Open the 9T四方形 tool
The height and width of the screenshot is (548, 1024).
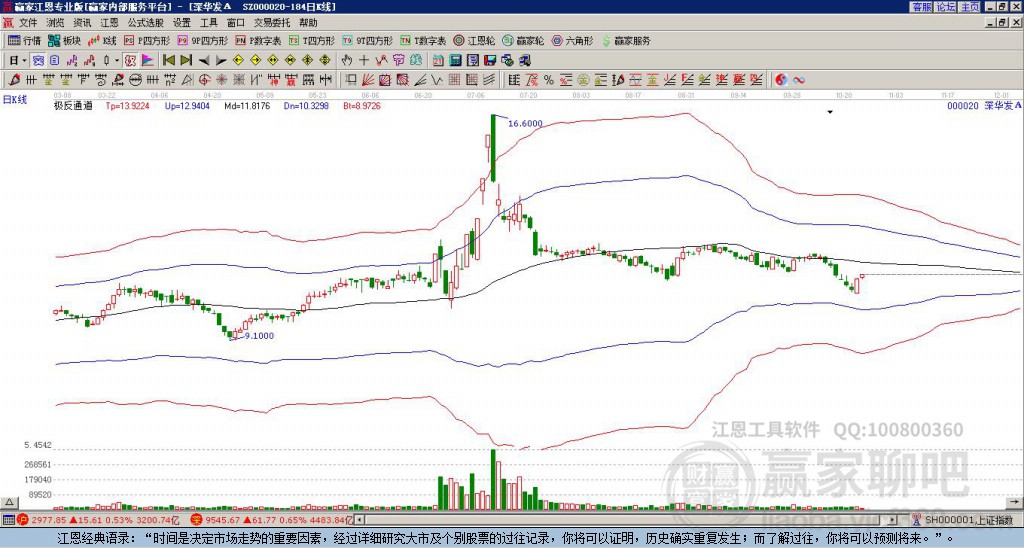click(x=368, y=40)
